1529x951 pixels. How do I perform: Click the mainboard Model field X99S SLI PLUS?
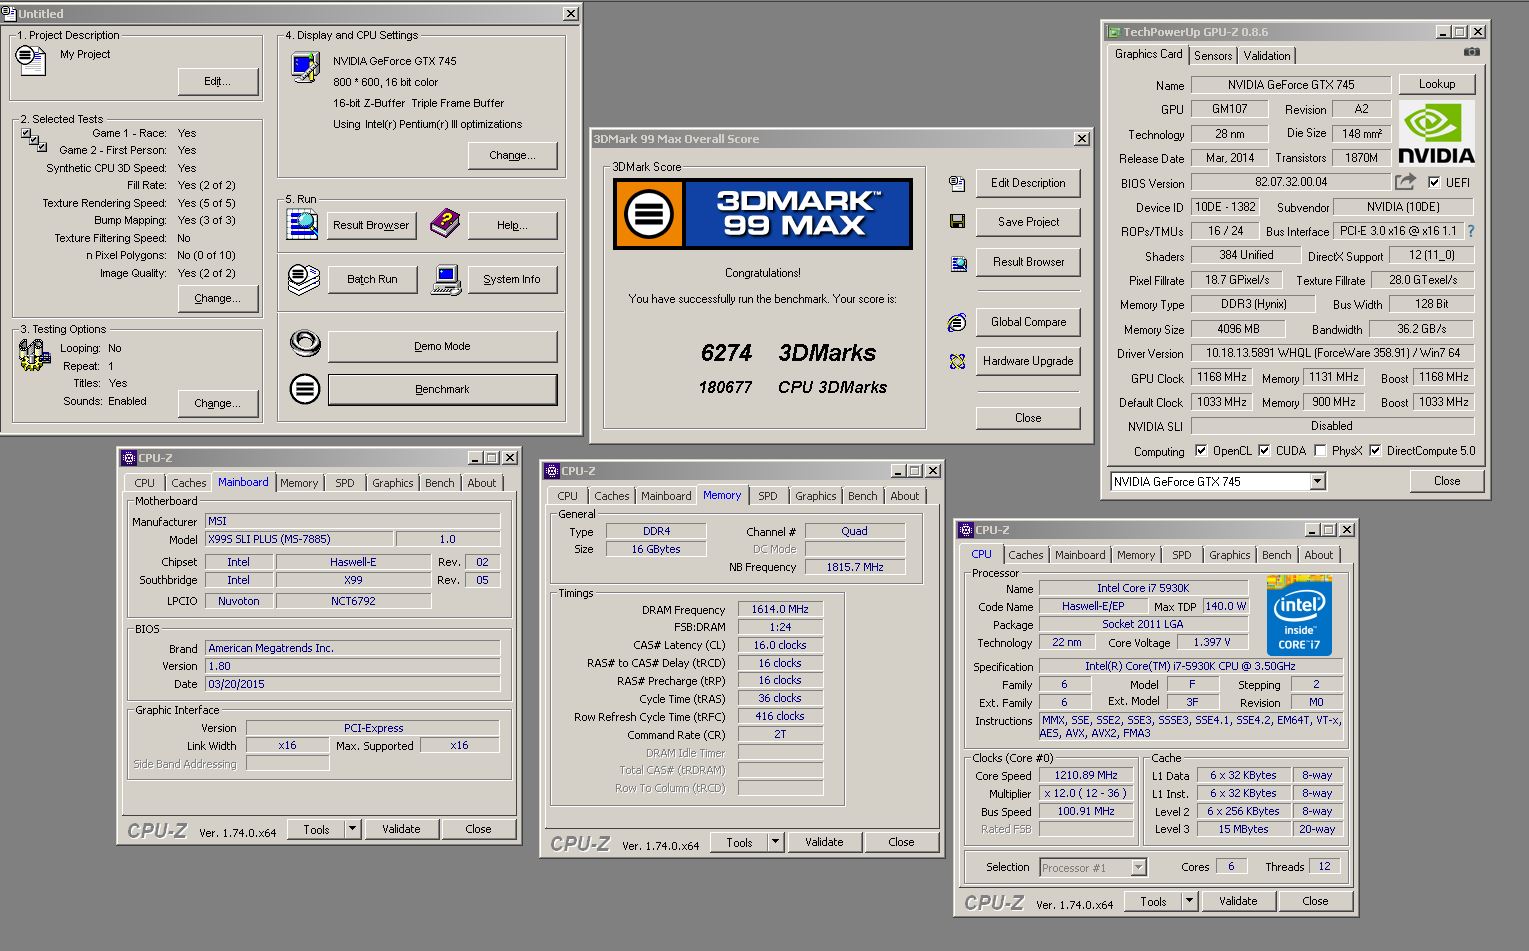point(299,539)
